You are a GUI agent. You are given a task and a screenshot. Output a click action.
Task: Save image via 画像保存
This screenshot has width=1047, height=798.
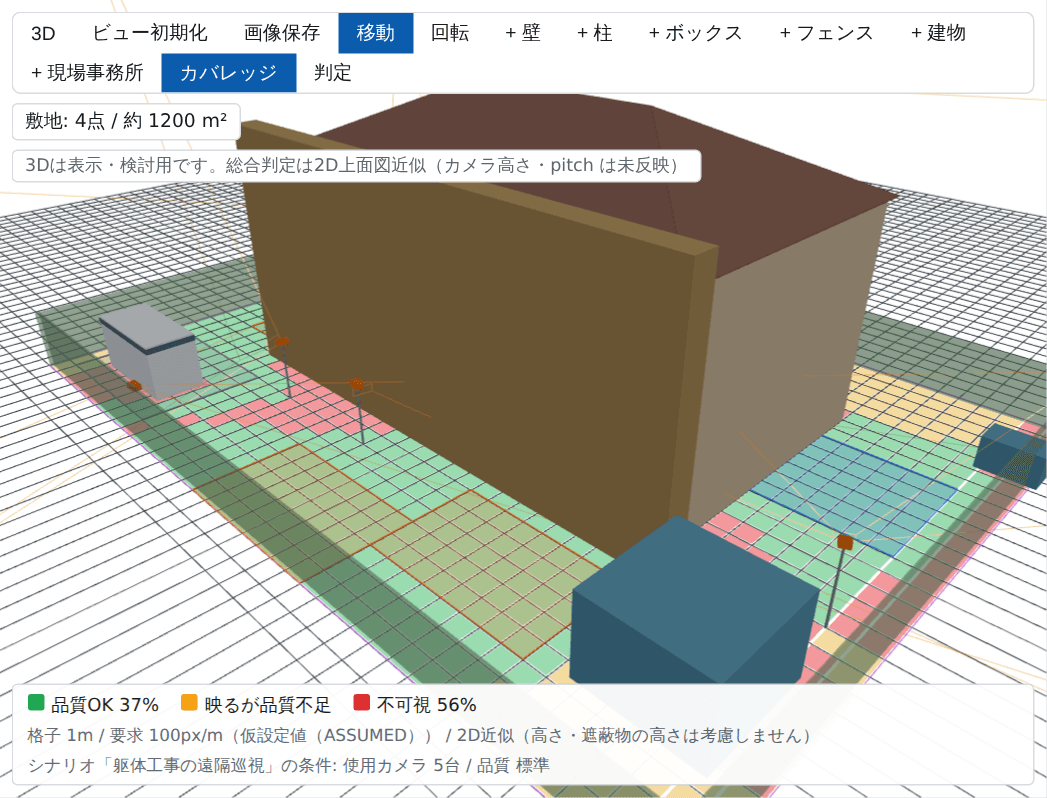click(x=282, y=33)
